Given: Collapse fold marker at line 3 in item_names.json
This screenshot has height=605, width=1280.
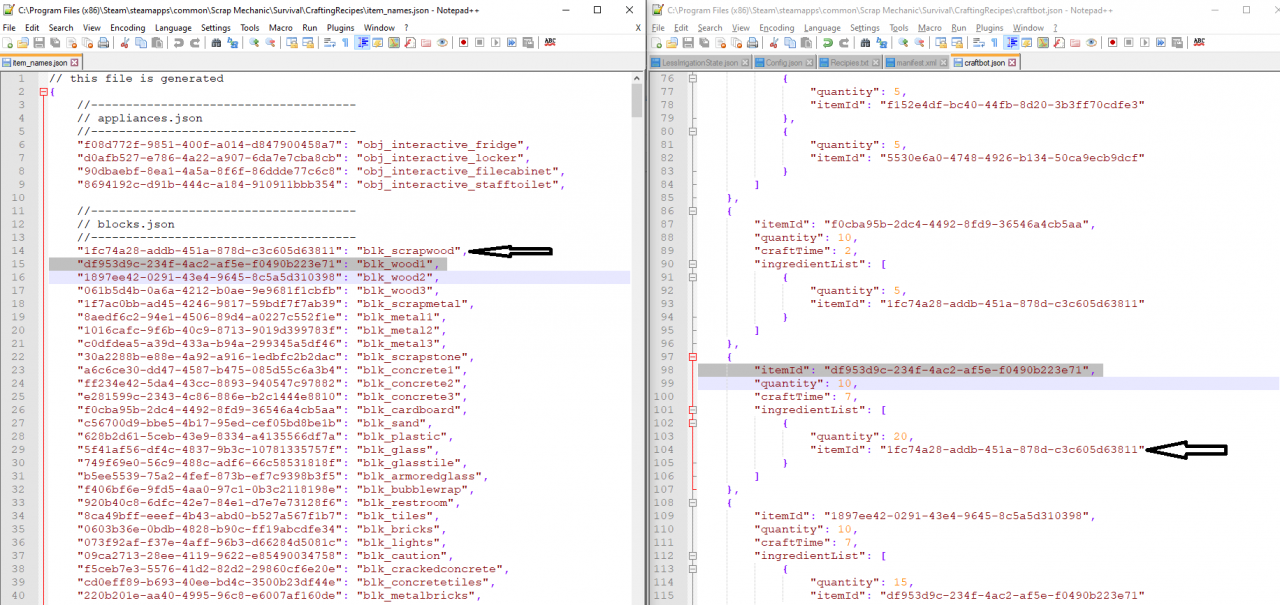Looking at the screenshot, I should click(43, 92).
